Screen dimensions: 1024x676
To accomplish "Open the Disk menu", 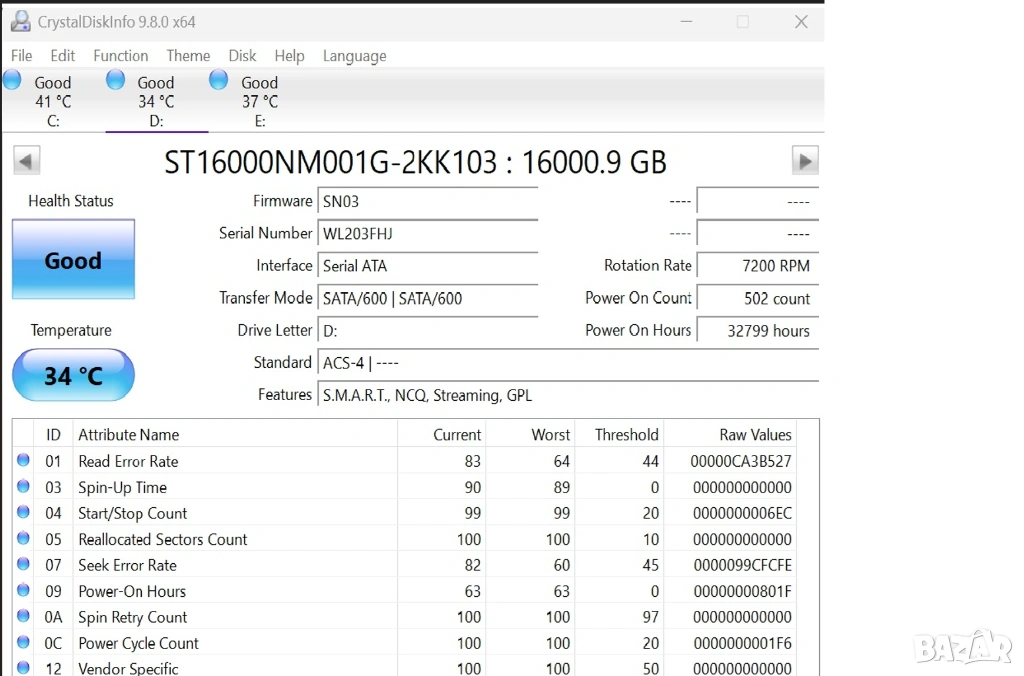I will [242, 56].
